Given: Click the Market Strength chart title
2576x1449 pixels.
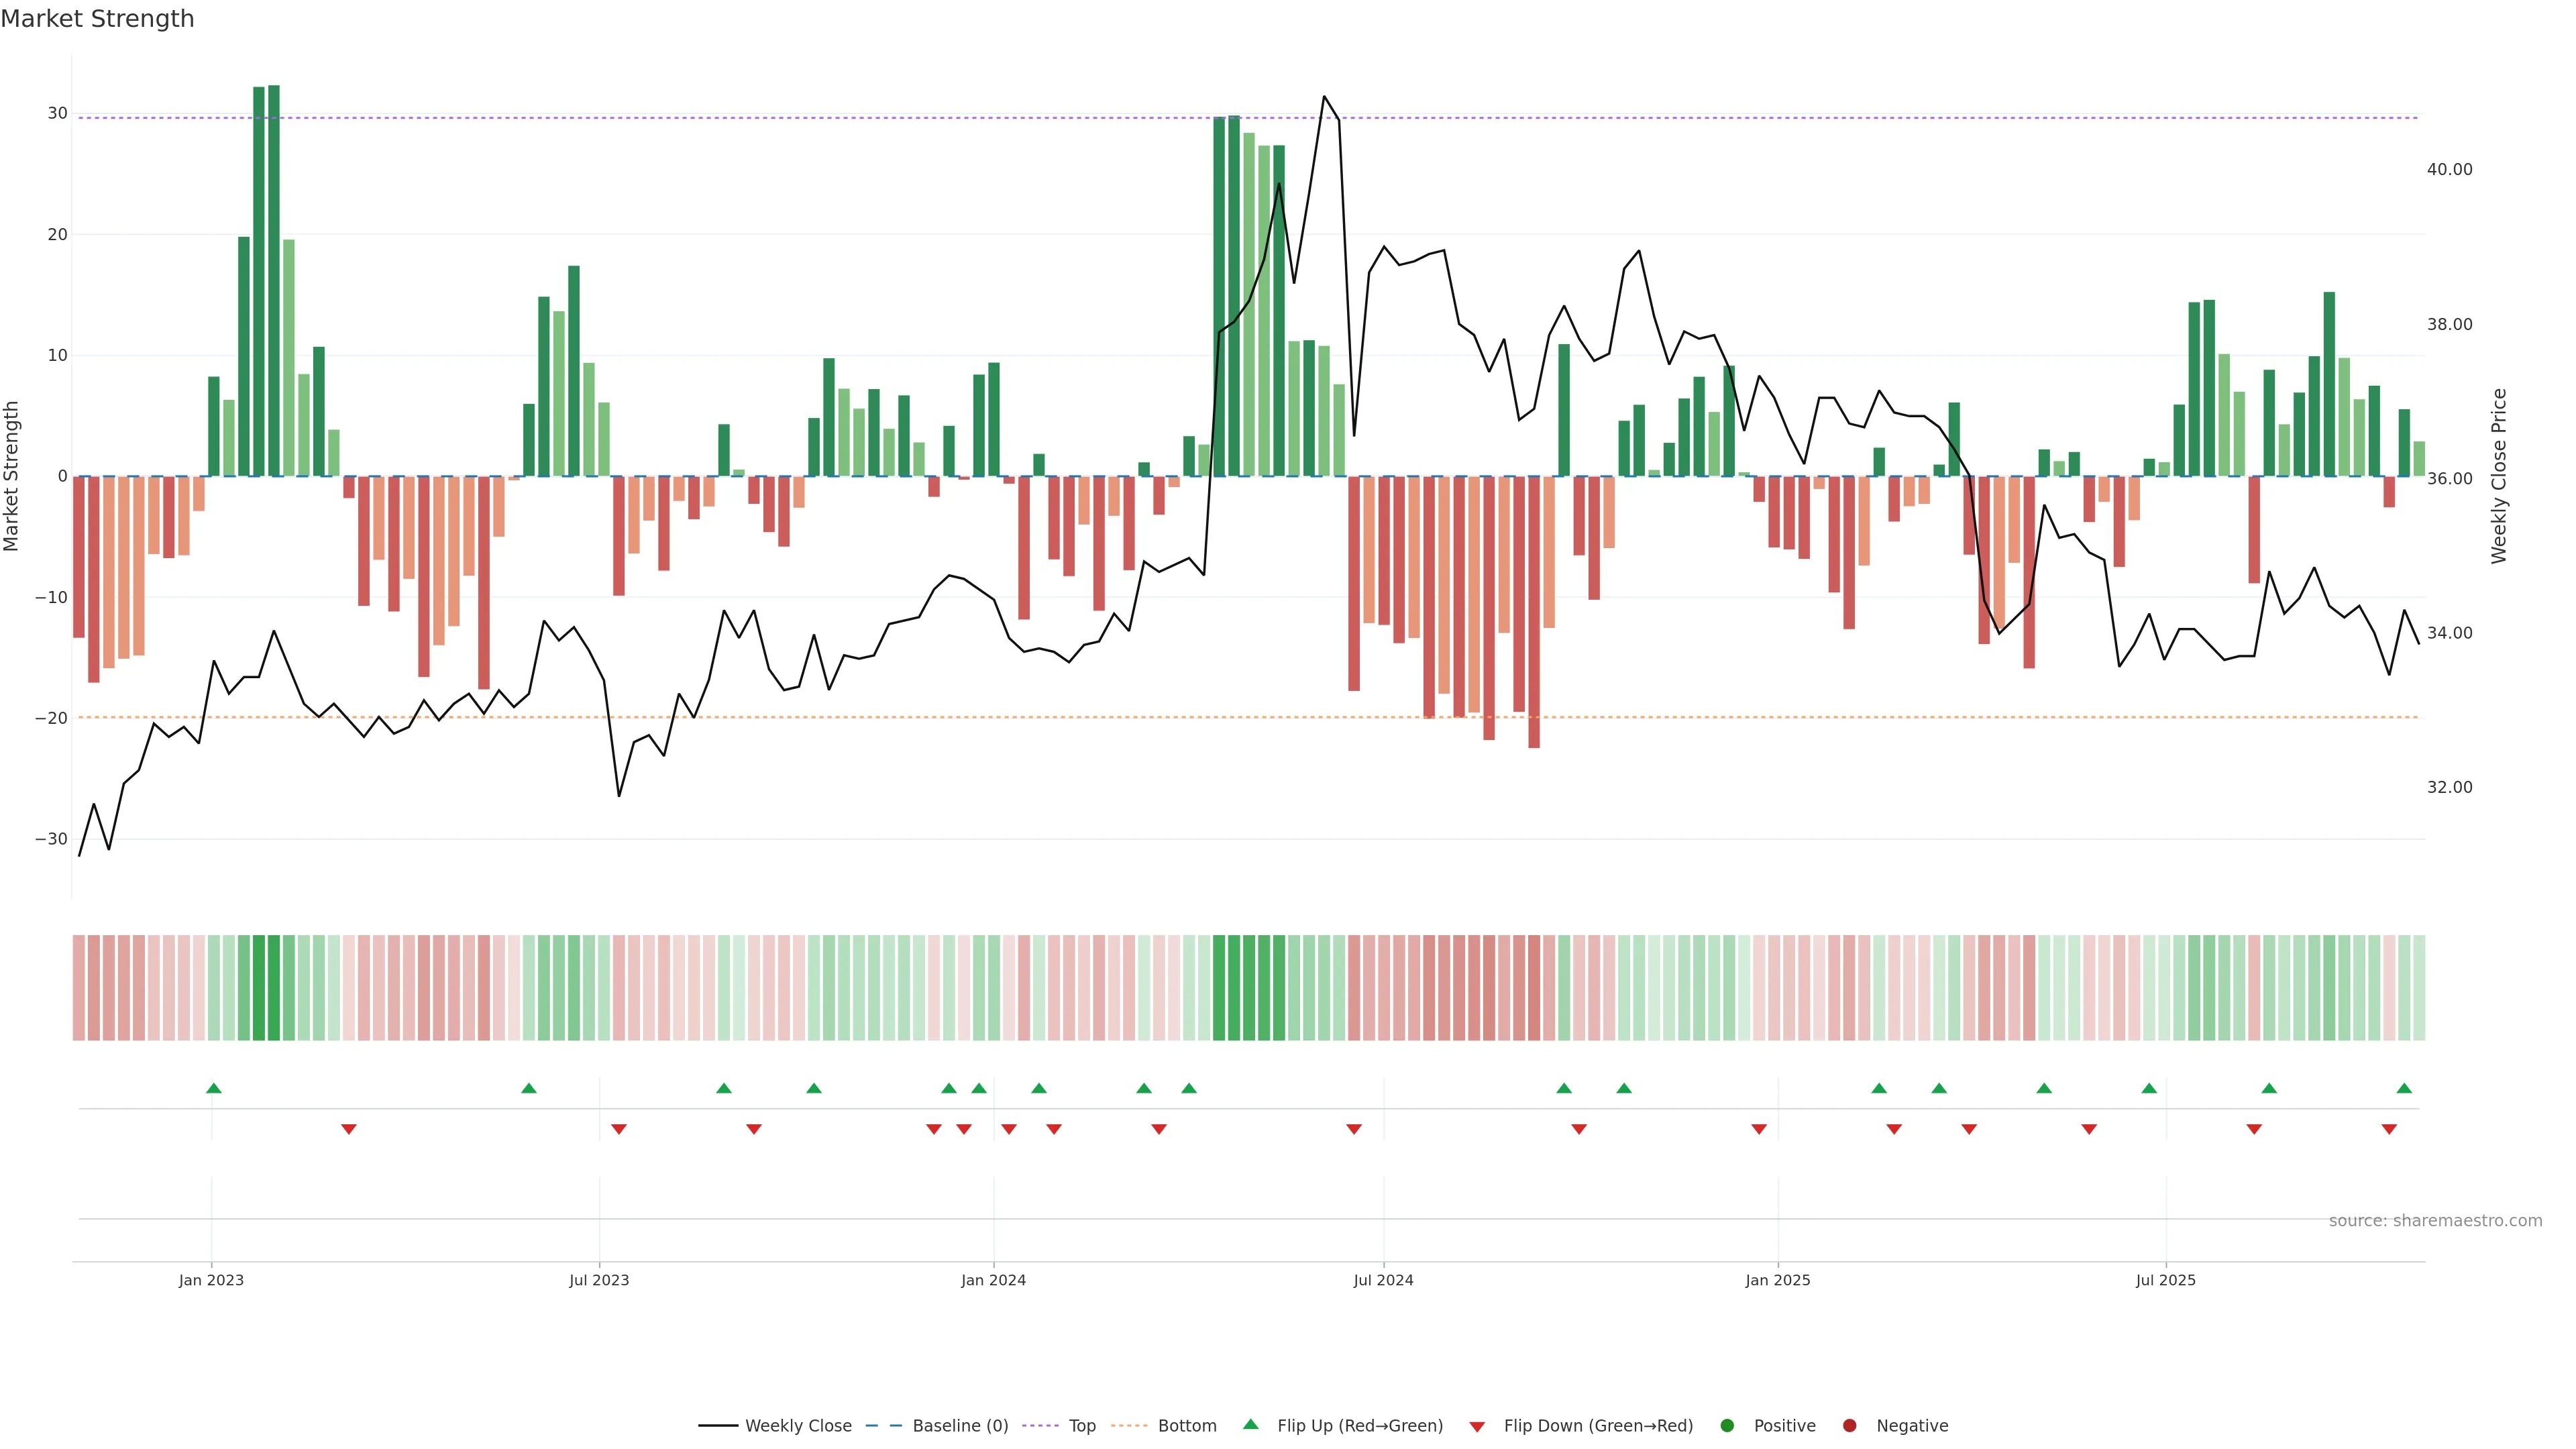Looking at the screenshot, I should (97, 19).
